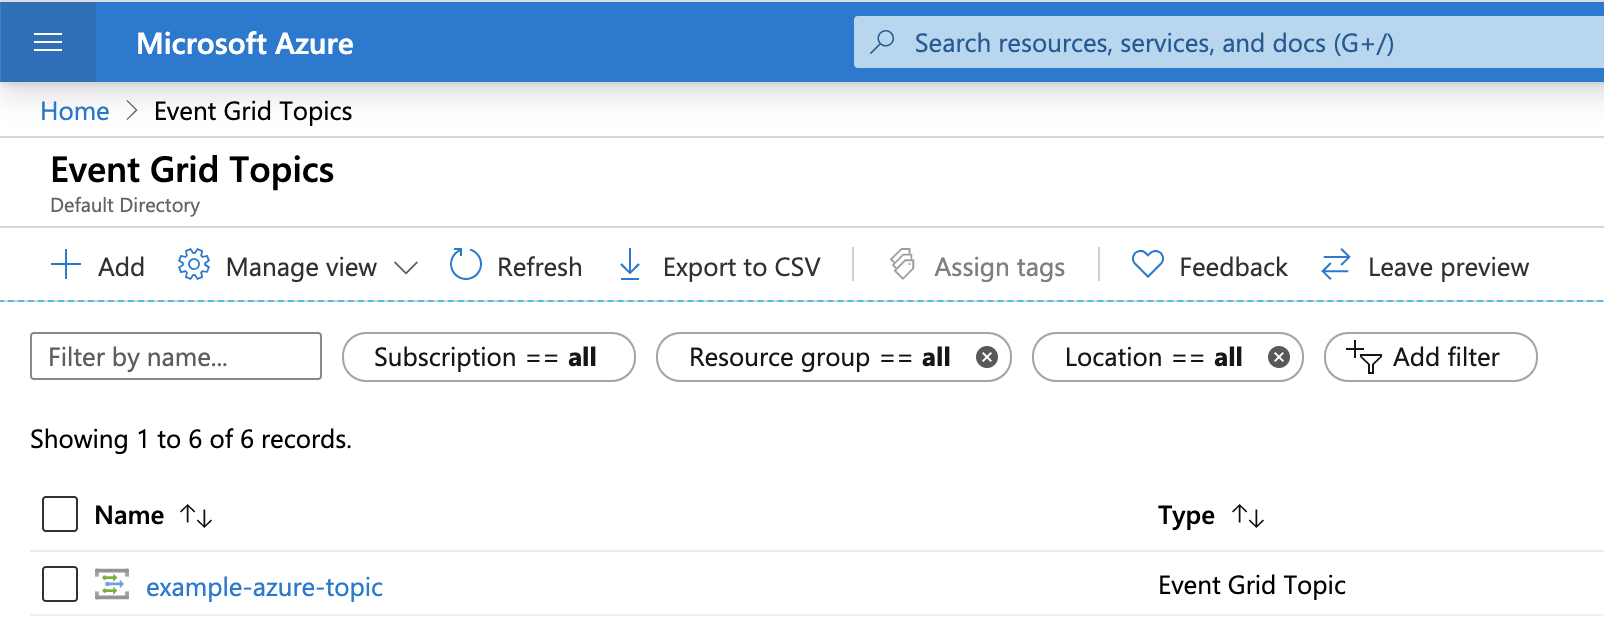
Task: Click the Event Grid Topic type cell
Action: pyautogui.click(x=1252, y=585)
